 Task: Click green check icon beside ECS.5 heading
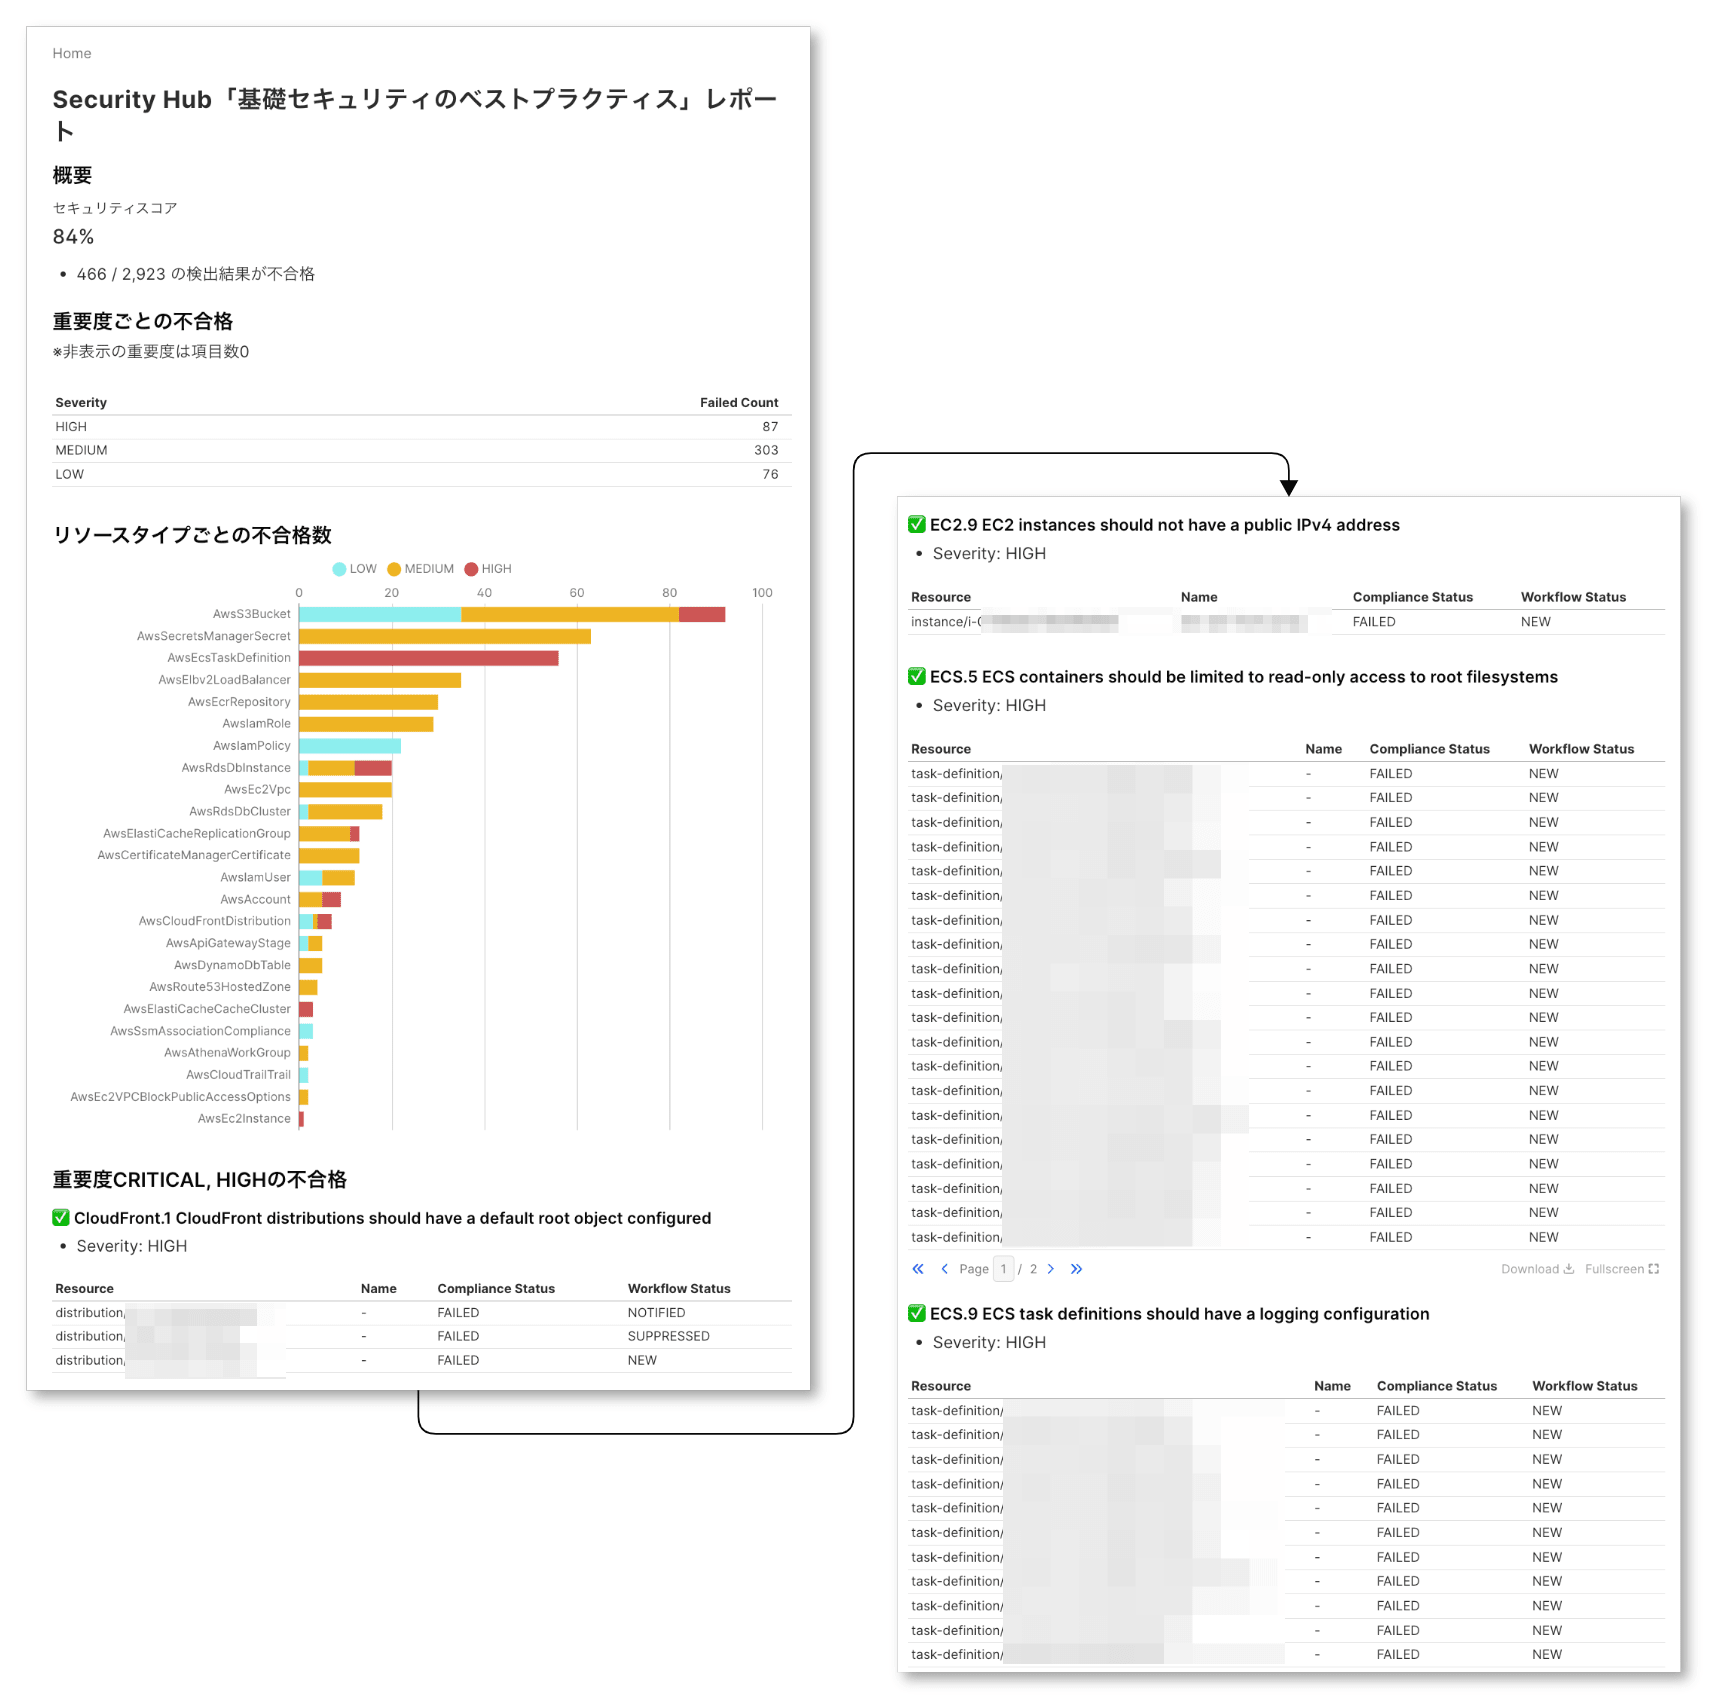click(x=917, y=676)
